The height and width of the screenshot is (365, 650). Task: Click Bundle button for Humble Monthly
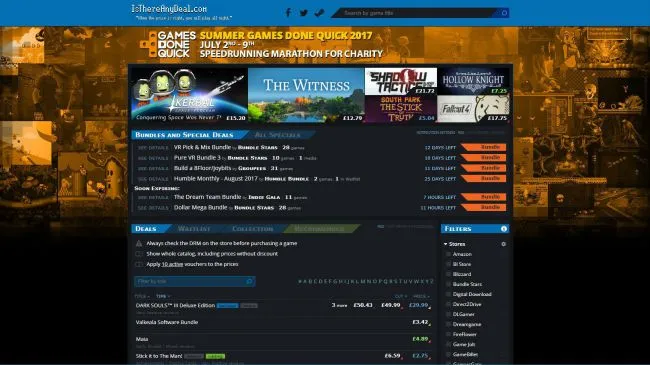484,178
